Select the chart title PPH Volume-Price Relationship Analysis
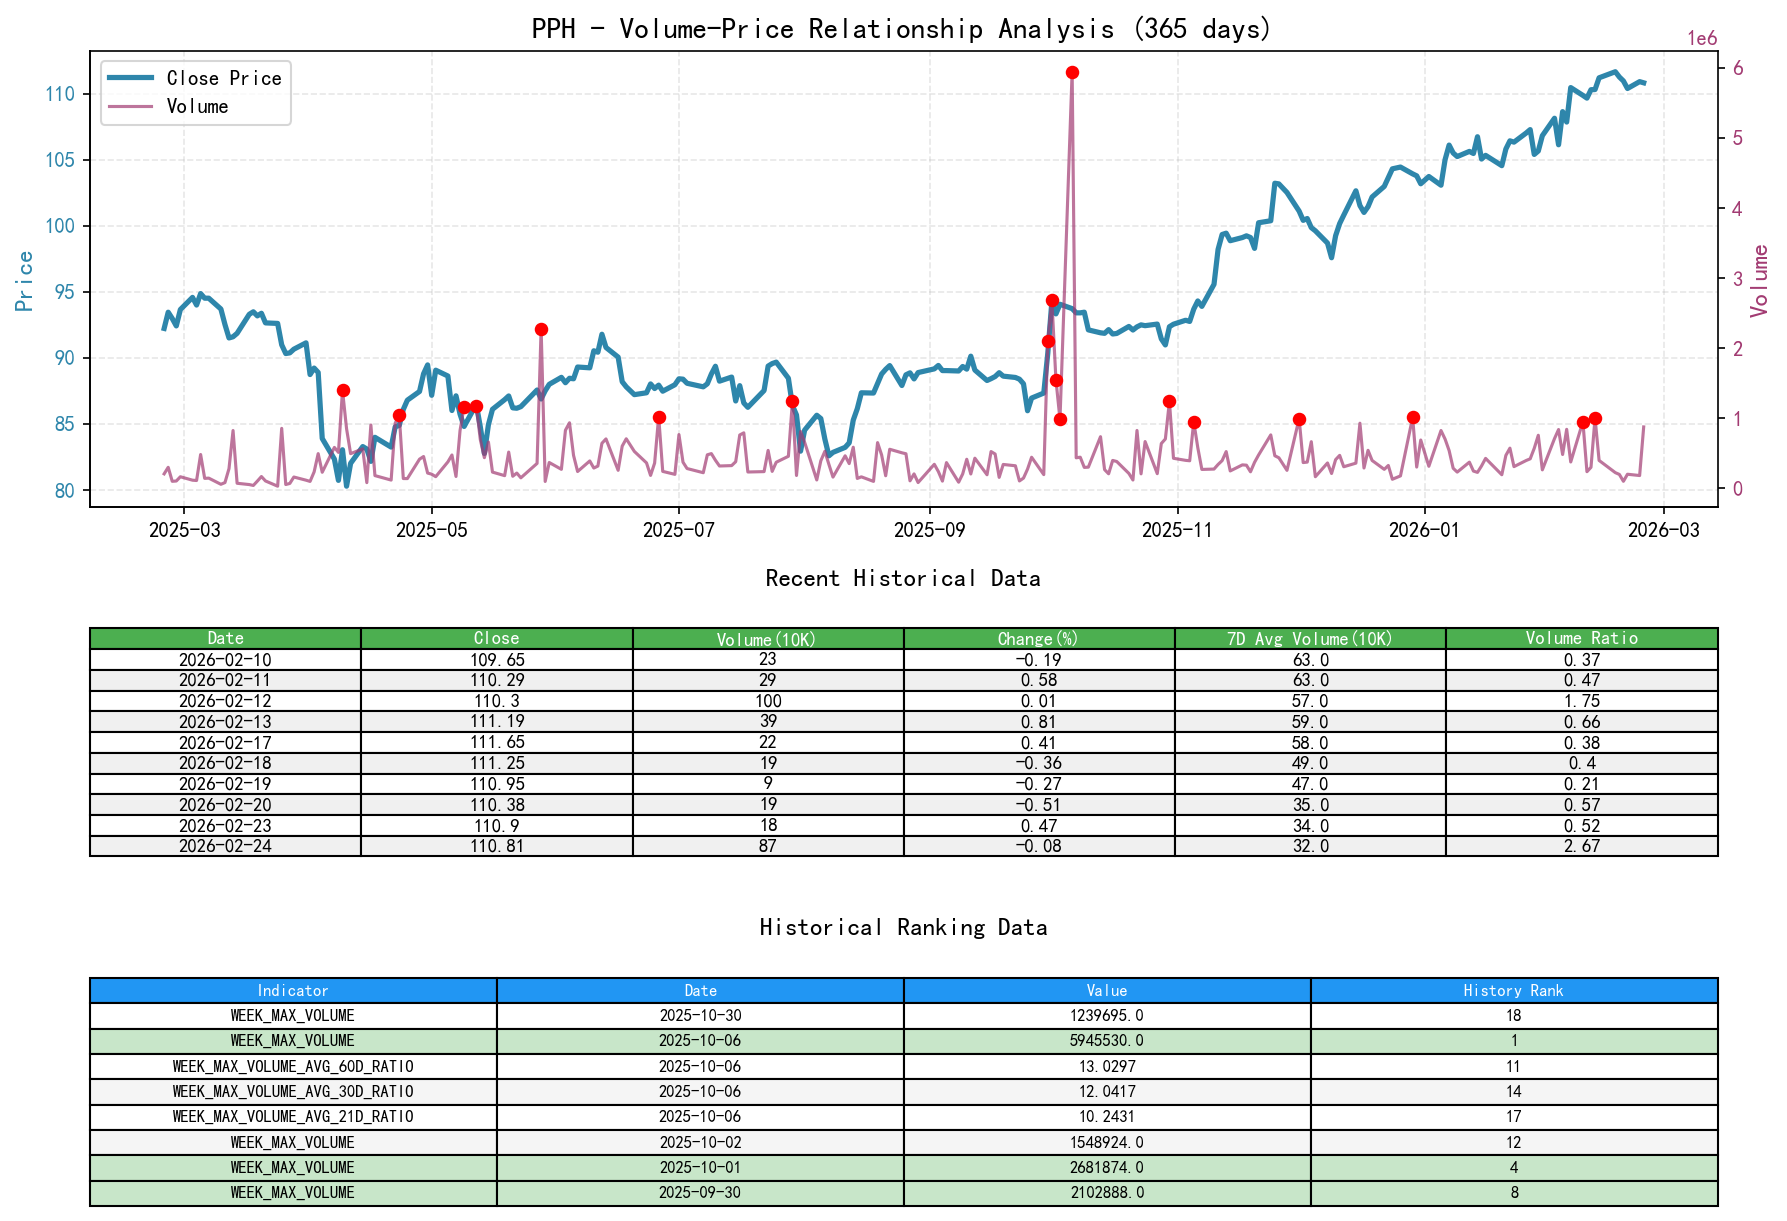 tap(899, 29)
